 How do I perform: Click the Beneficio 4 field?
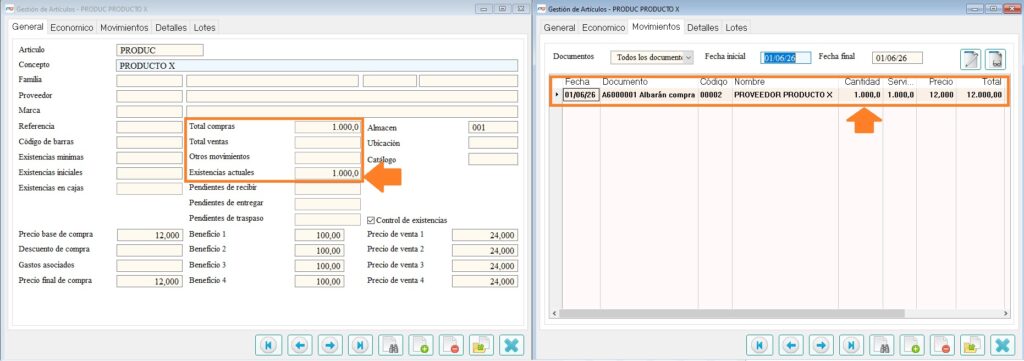319,281
